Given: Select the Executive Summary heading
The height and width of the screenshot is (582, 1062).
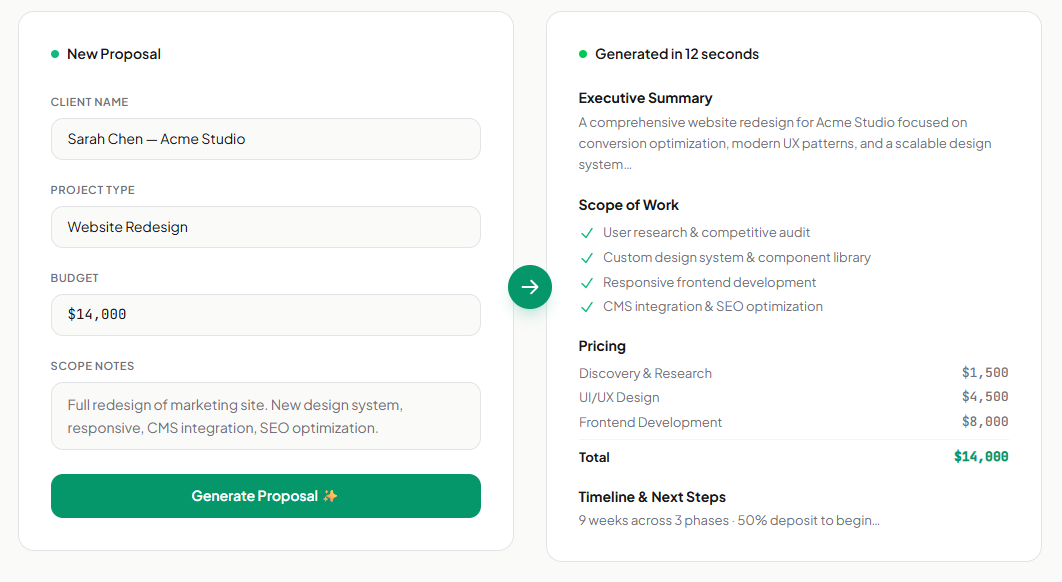Looking at the screenshot, I should pyautogui.click(x=645, y=98).
